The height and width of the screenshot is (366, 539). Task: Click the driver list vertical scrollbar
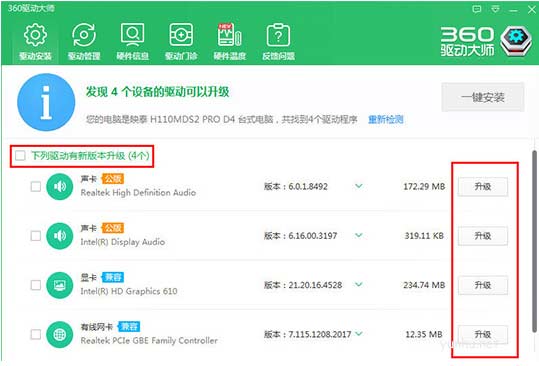point(535,241)
